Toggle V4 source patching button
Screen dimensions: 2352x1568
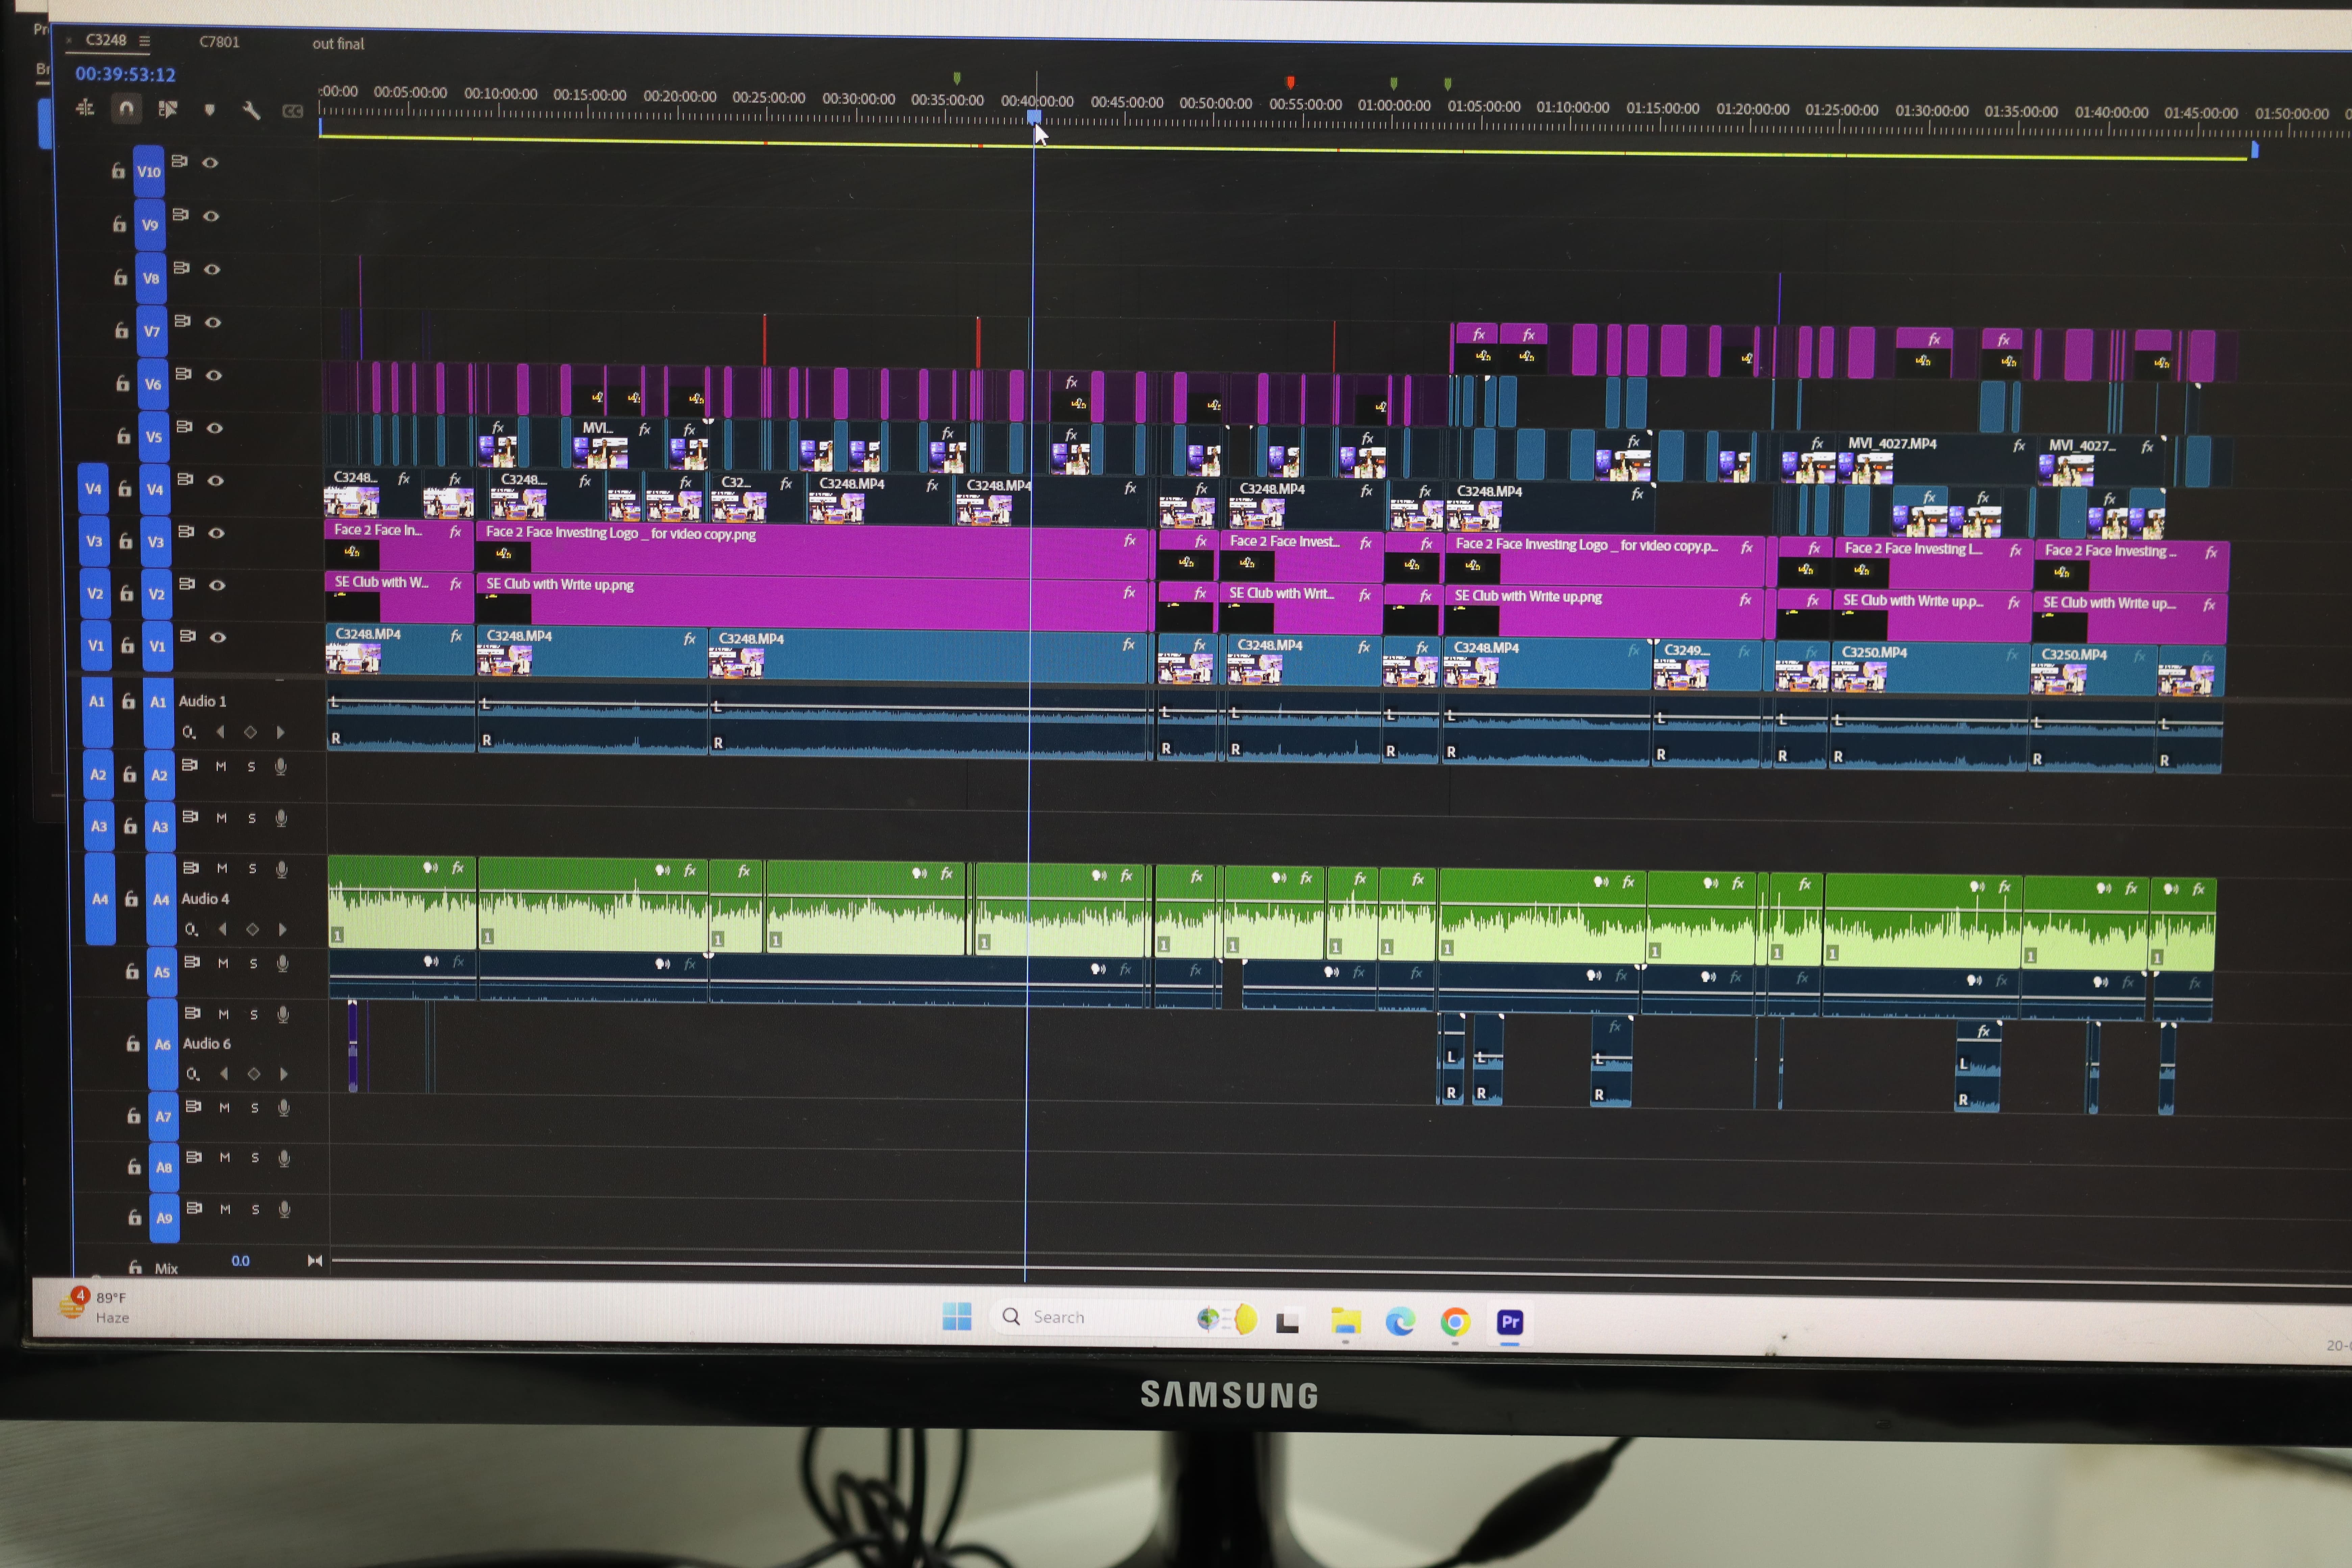[93, 489]
